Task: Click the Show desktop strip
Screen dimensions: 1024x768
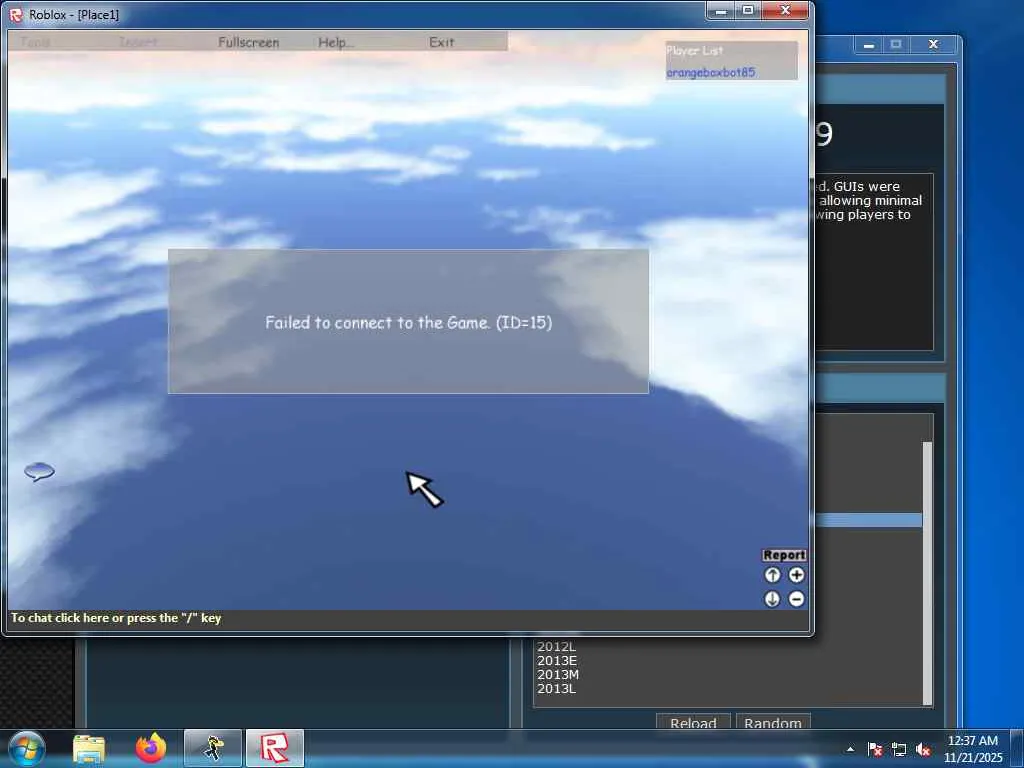Action: click(1019, 749)
